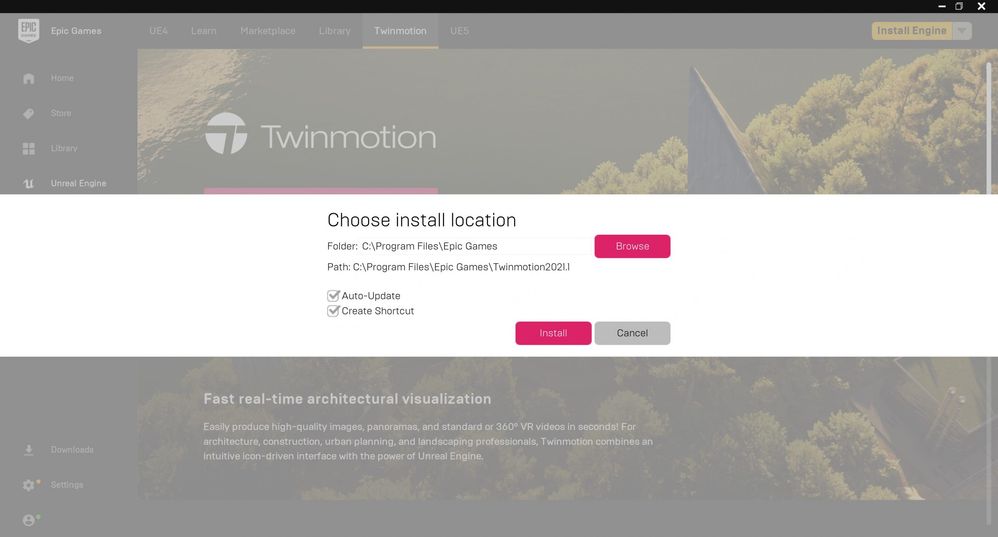Toggle the Auto-Update checkbox

(x=333, y=295)
